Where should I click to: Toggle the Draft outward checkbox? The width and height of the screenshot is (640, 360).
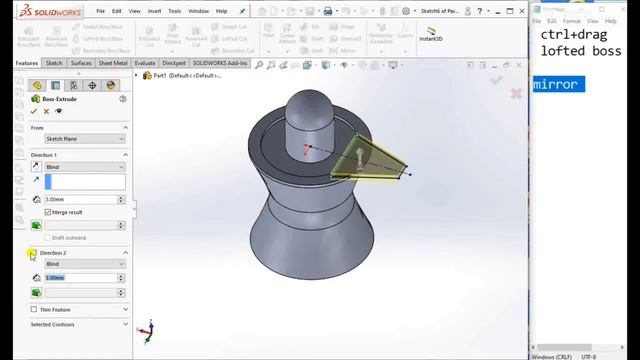coord(48,238)
